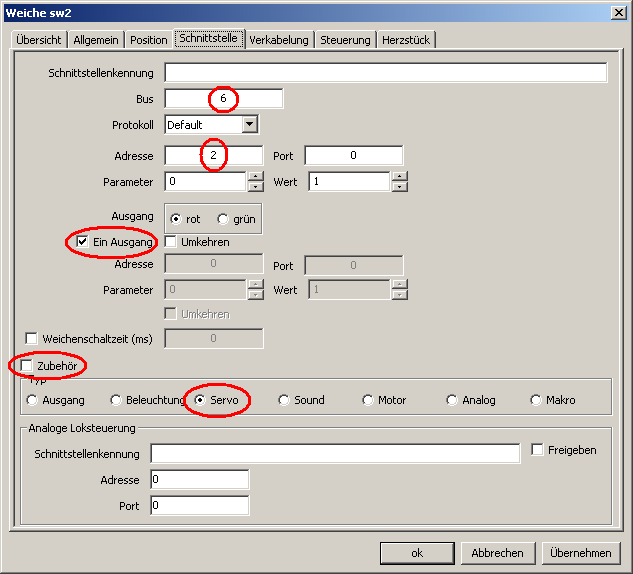Toggle the Ein Ausgang checkbox
Viewport: 633px width, 574px height.
(83, 242)
